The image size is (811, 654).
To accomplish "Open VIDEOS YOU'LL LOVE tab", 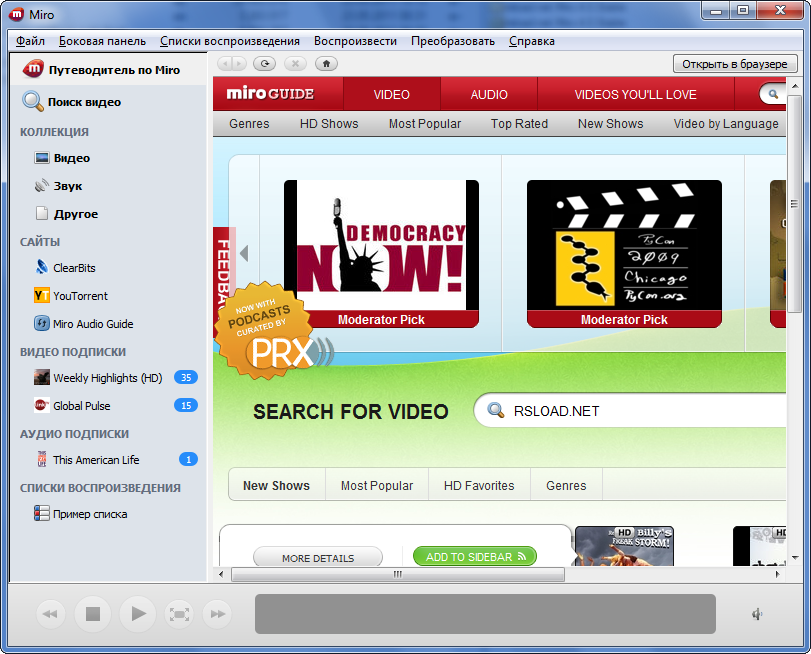I will tap(636, 94).
